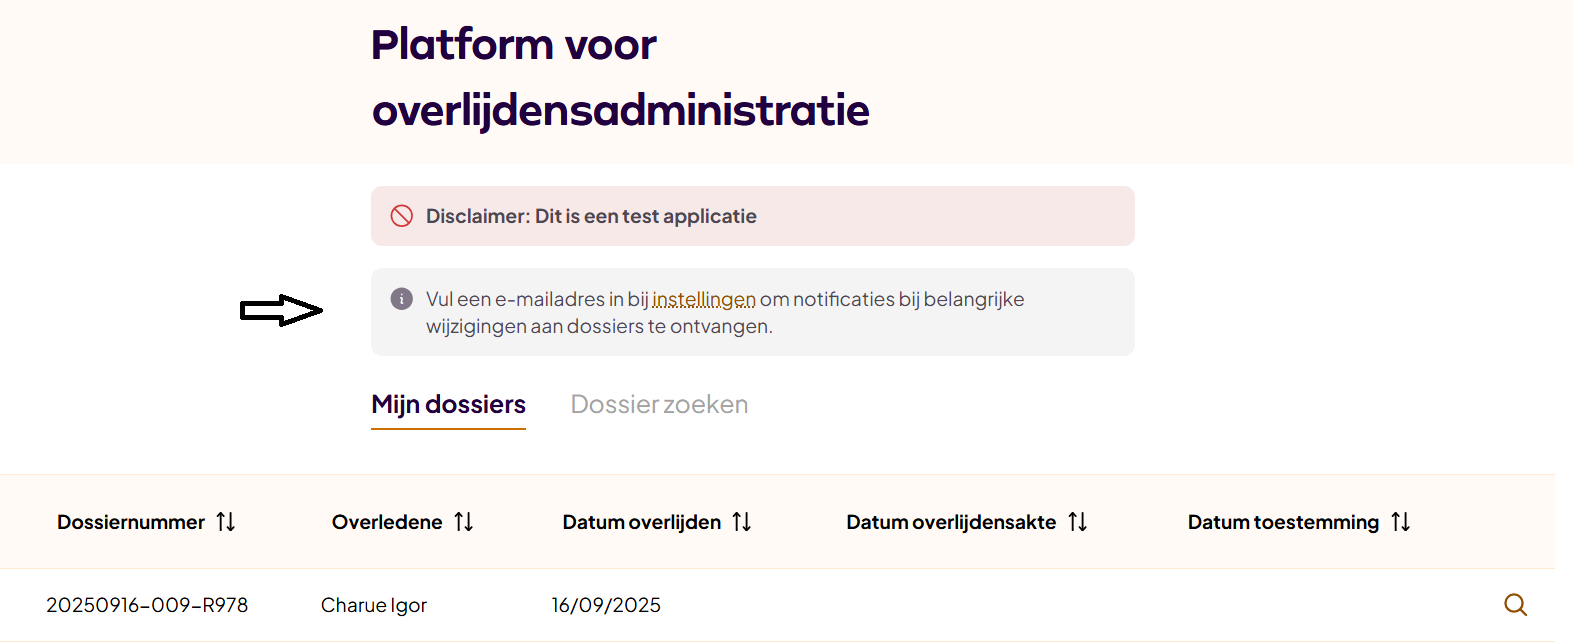Click the Datum overlijden column header

click(641, 521)
